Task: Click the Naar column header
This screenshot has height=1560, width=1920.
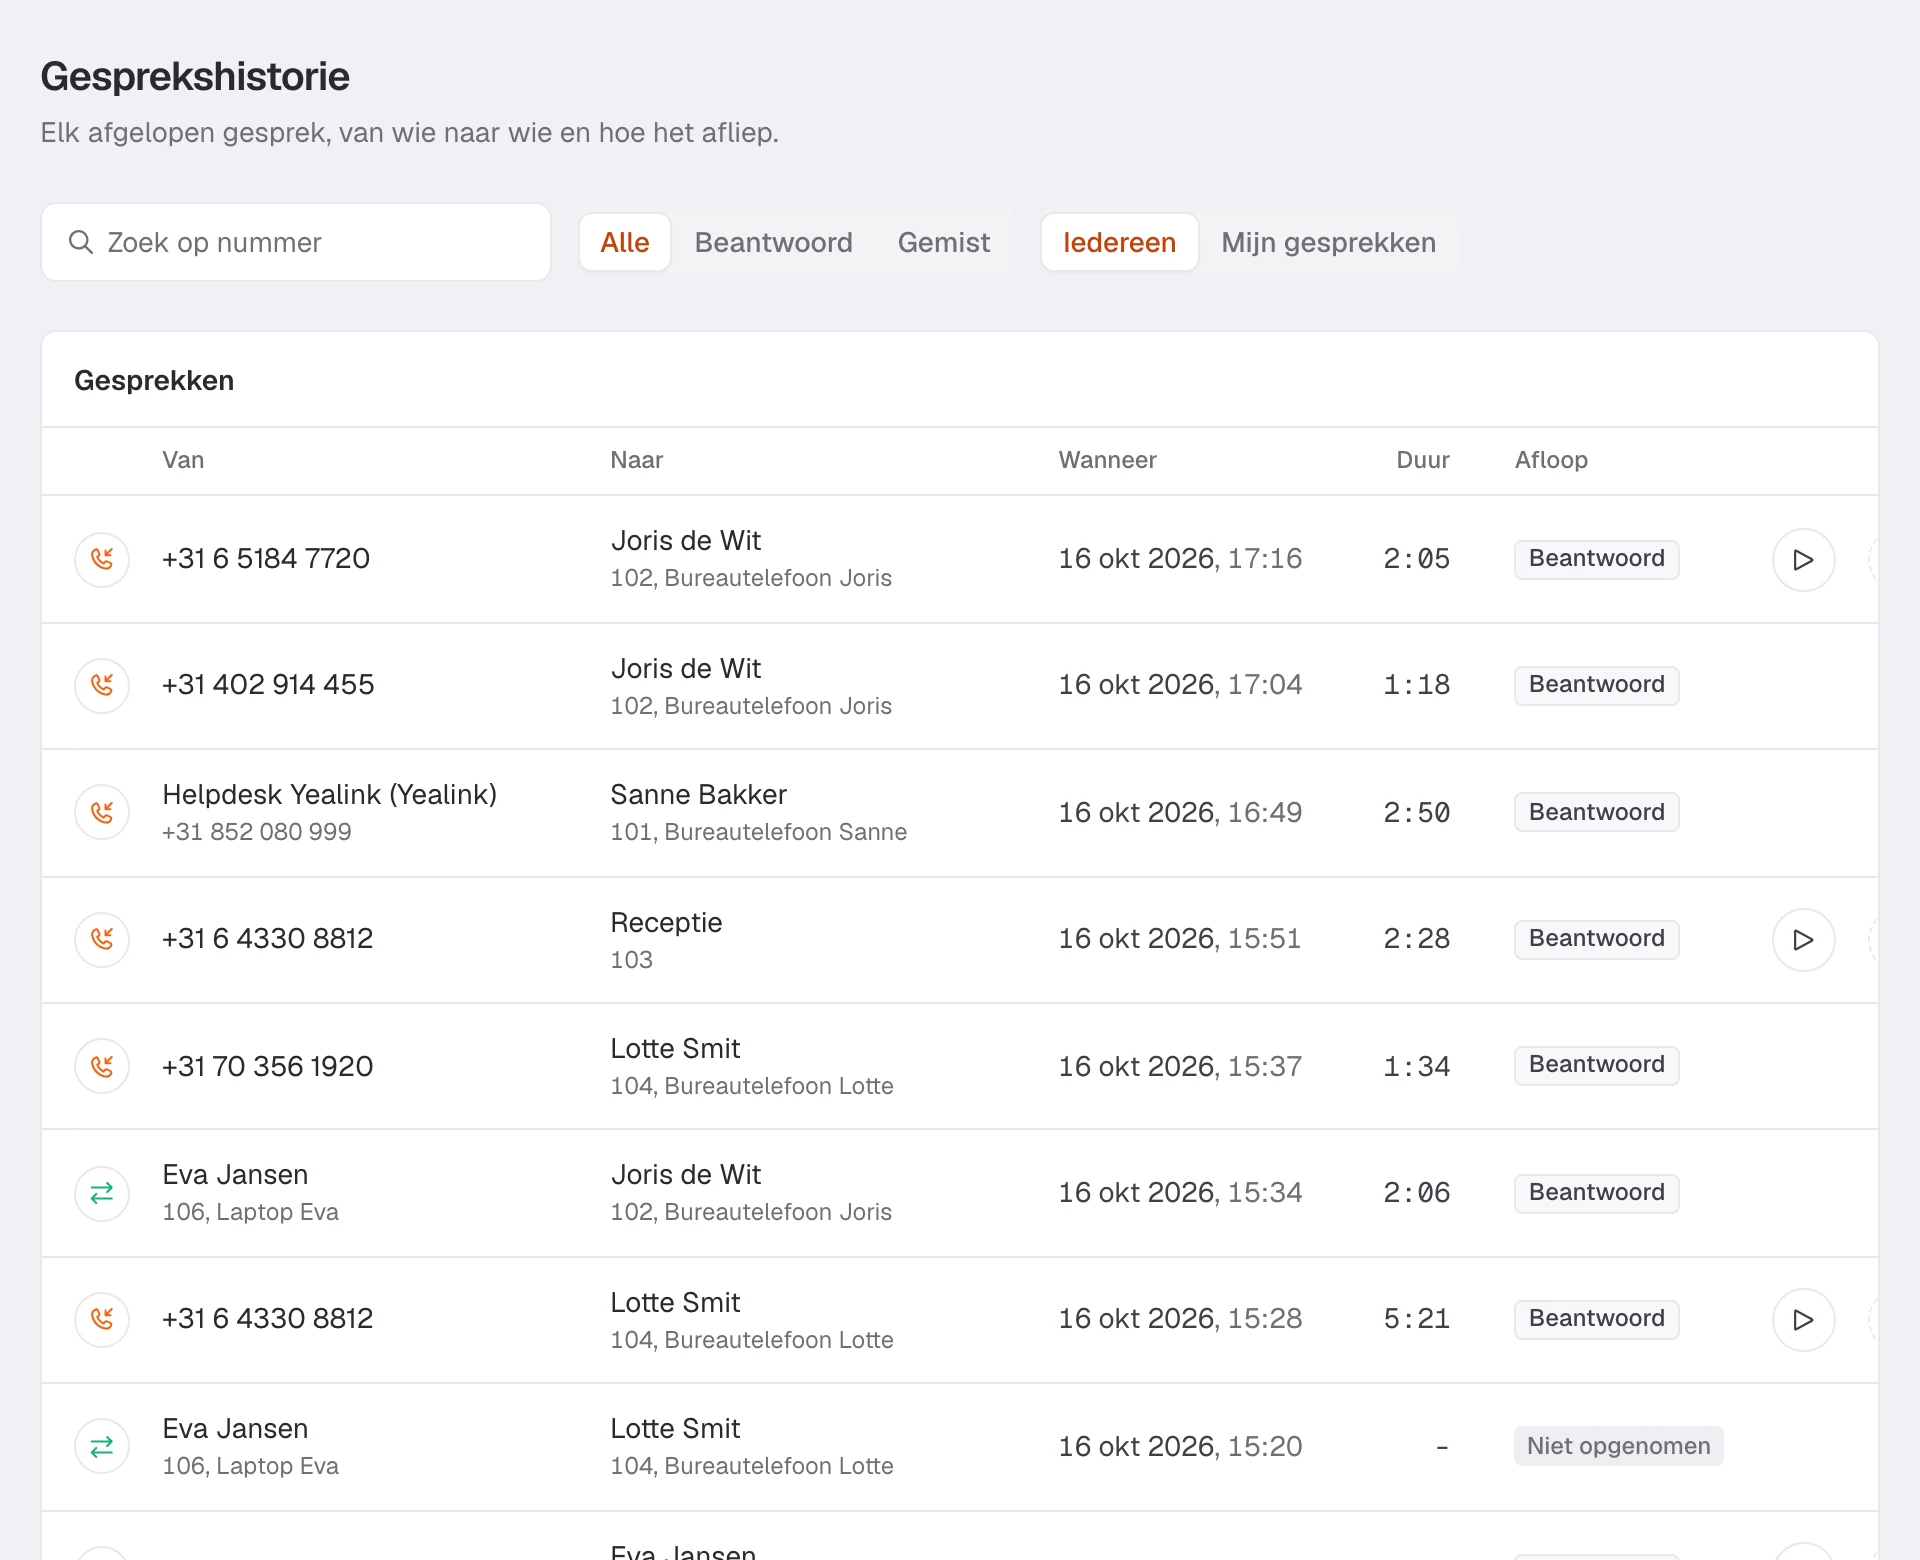Action: point(637,460)
